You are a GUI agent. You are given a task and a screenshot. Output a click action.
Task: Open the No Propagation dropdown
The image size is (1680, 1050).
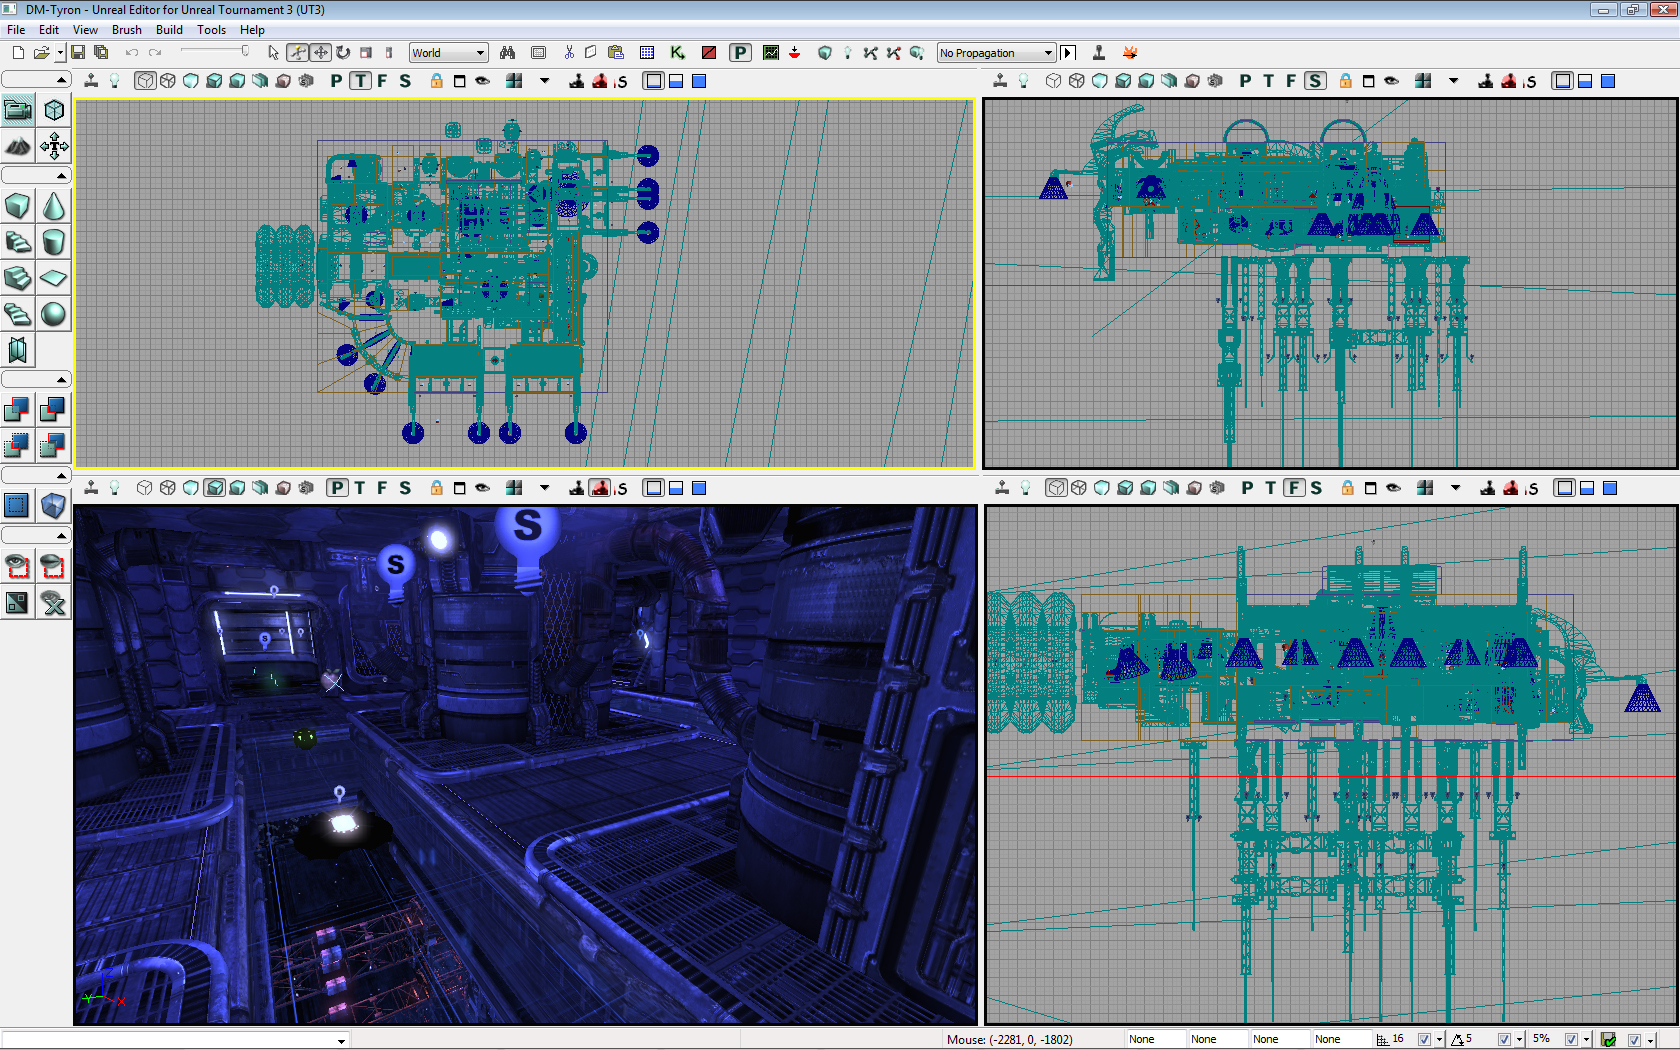tap(996, 53)
